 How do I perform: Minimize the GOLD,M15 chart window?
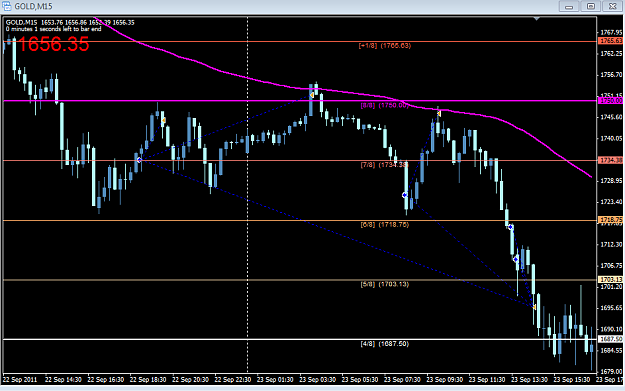[x=569, y=6]
